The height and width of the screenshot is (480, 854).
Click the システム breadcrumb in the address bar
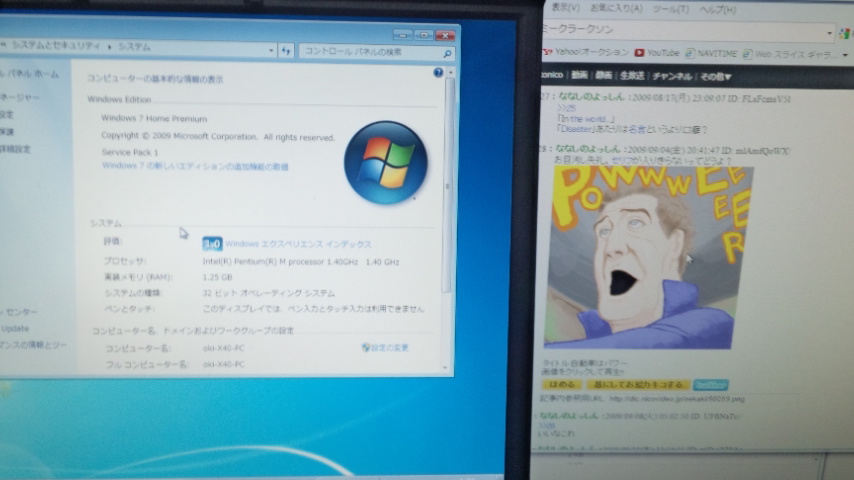(x=134, y=47)
